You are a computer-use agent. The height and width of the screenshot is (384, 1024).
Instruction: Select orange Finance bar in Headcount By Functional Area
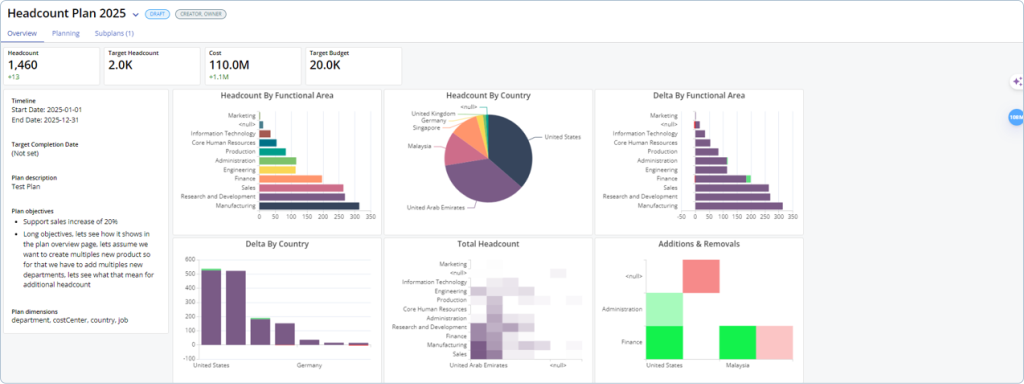291,178
